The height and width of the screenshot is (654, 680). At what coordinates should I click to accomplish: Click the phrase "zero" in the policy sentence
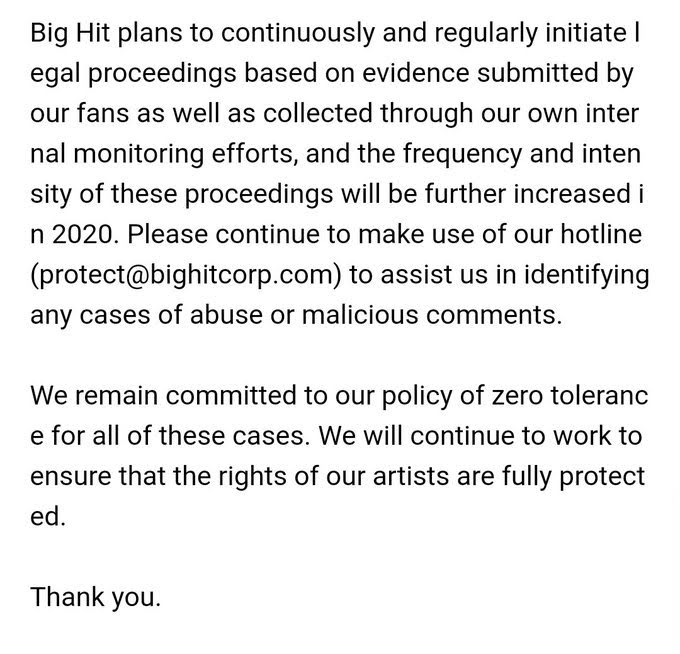click(x=517, y=396)
